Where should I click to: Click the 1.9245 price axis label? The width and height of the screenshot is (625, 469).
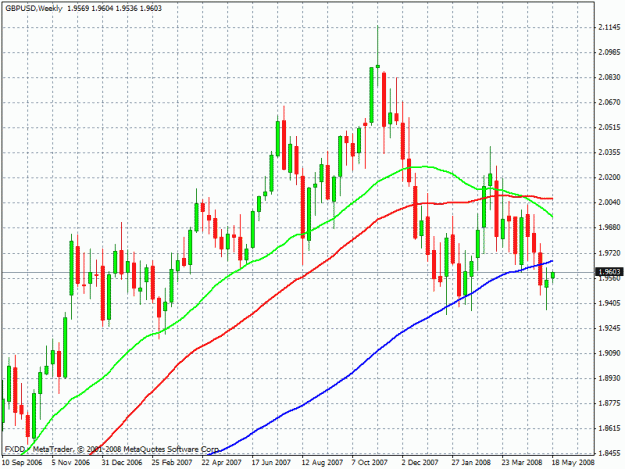609,328
